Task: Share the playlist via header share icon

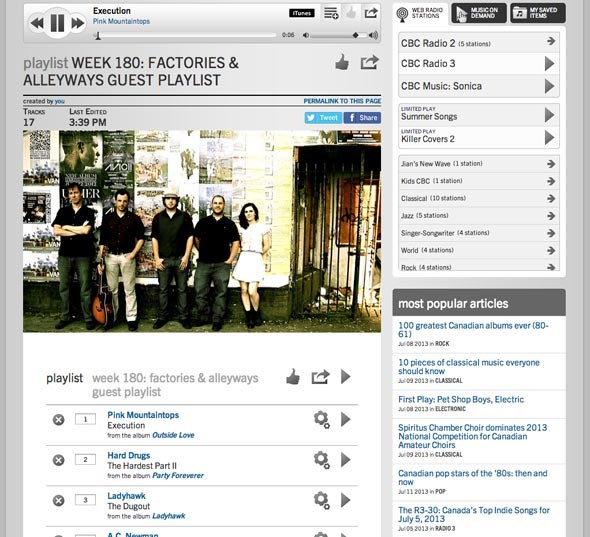Action: (370, 62)
